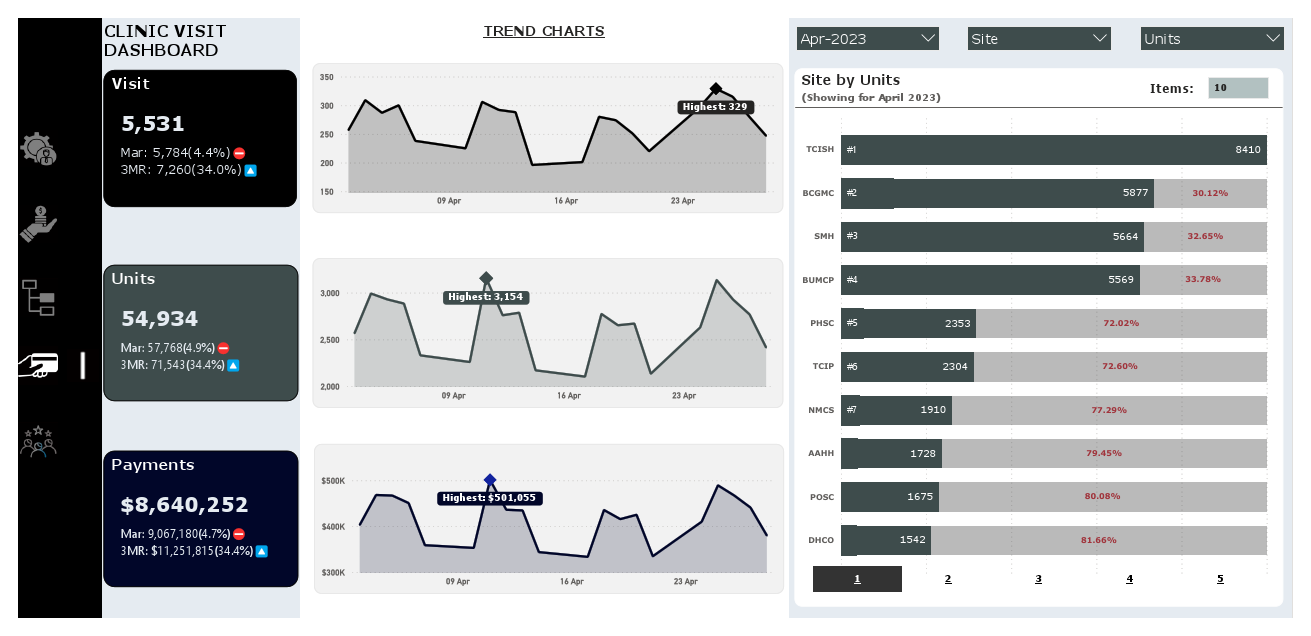Viewport: 1311px width, 636px height.
Task: Click the Items count field showing 10
Action: 1240,88
